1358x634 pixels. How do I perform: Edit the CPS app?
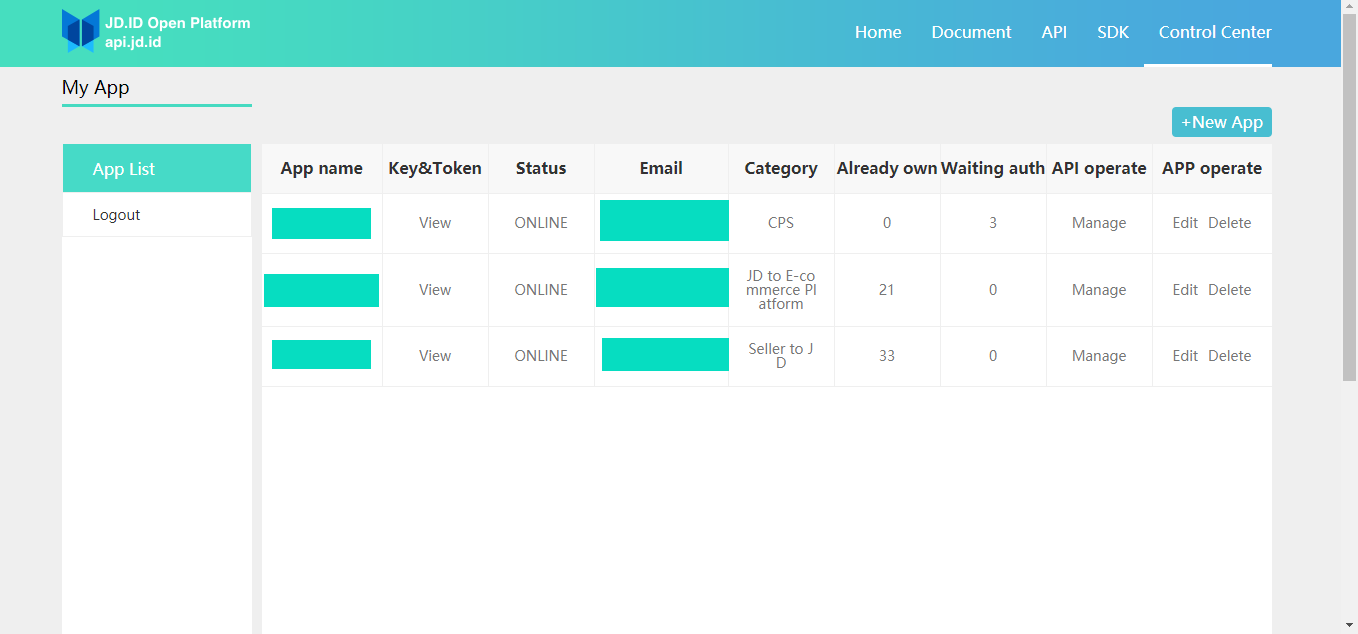pyautogui.click(x=1185, y=223)
